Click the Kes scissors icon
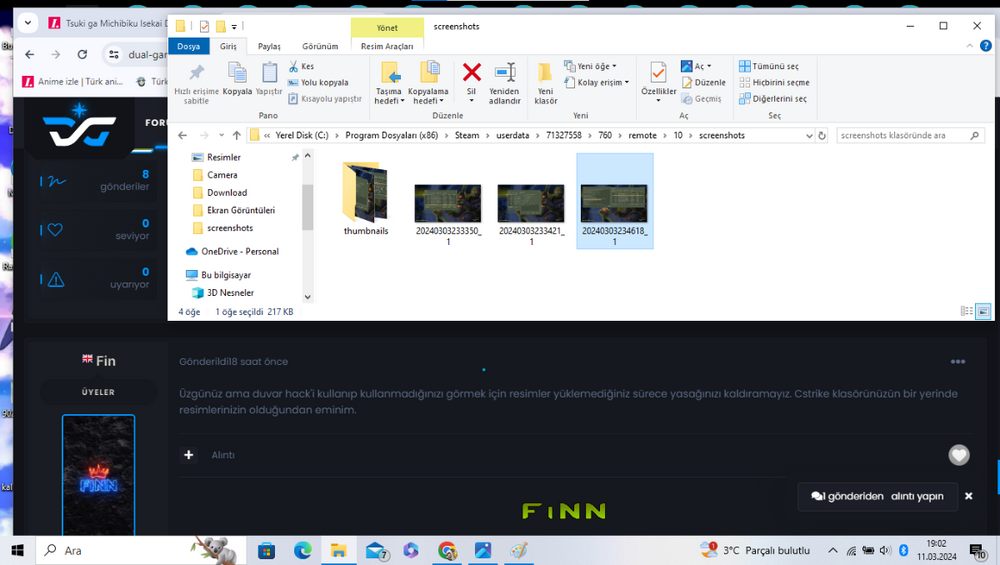 point(294,66)
